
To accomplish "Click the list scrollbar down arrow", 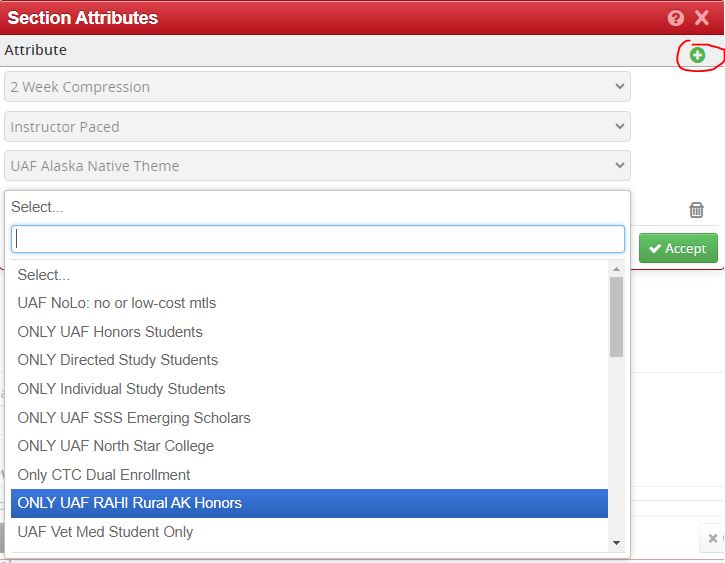I will (616, 543).
